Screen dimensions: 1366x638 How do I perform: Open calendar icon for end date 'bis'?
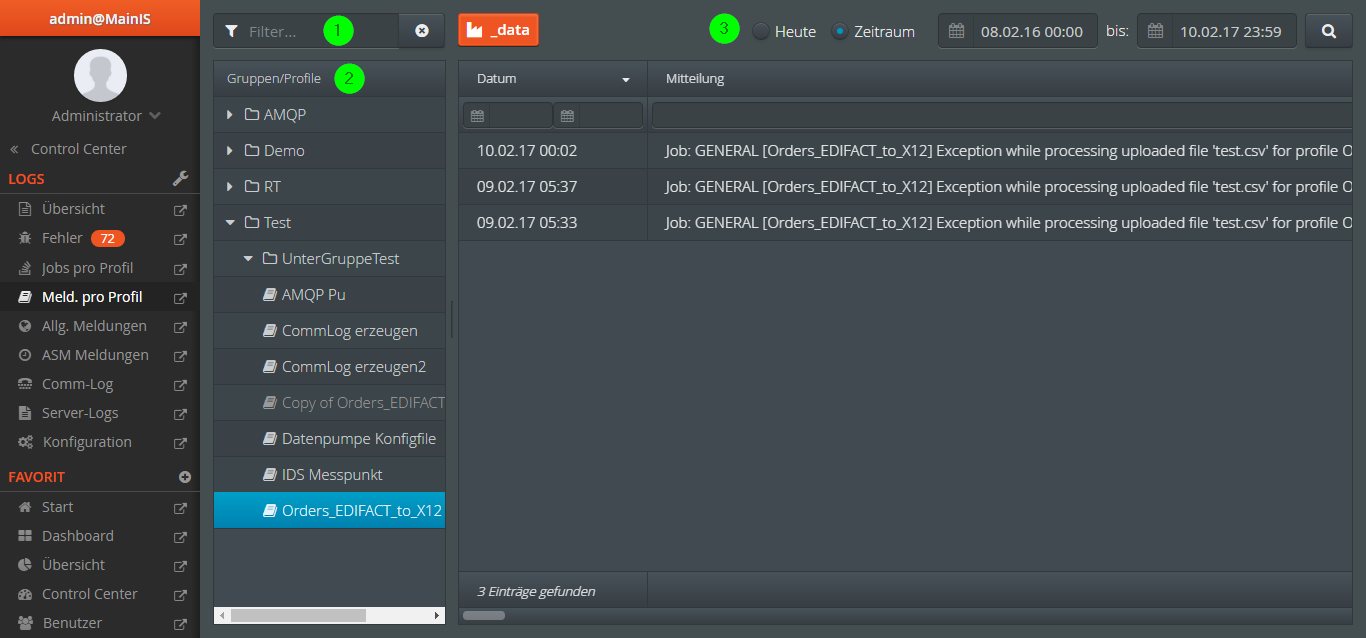click(1155, 31)
